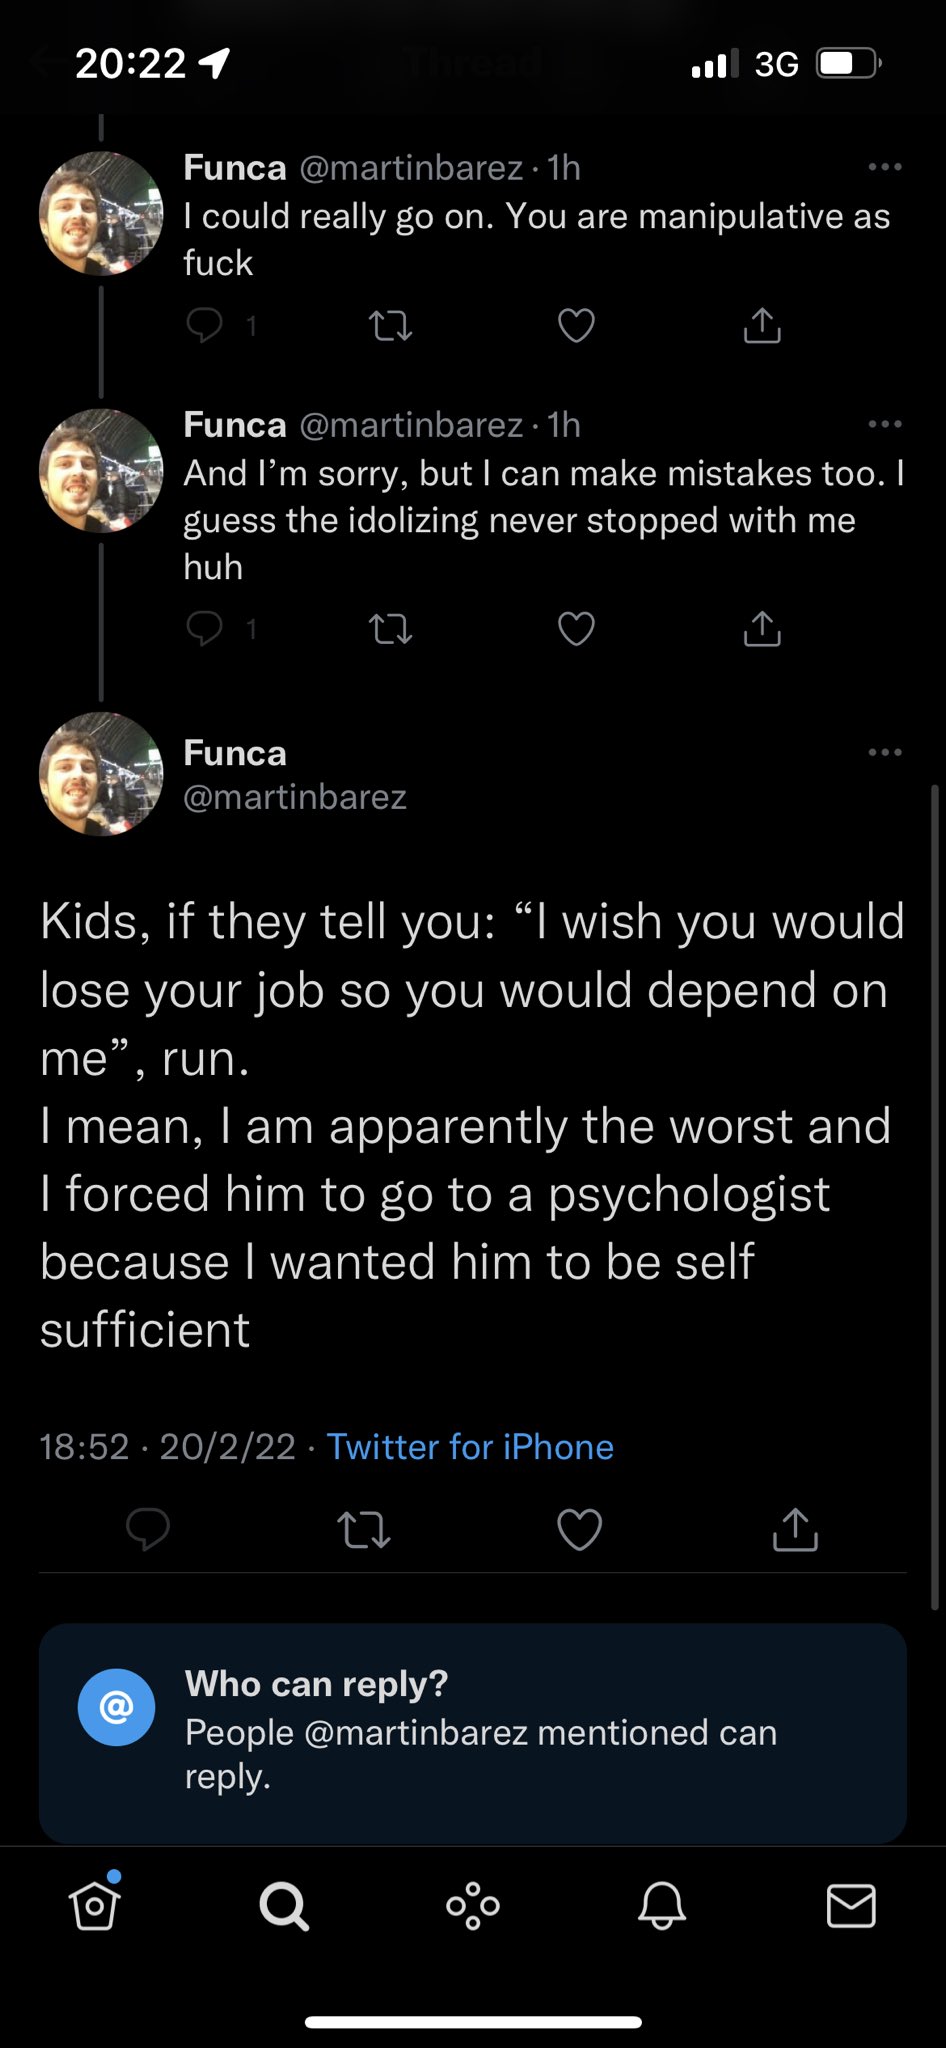Like the 'I can make mistakes too' tweet
Image resolution: width=946 pixels, height=2048 pixels.
coord(576,628)
